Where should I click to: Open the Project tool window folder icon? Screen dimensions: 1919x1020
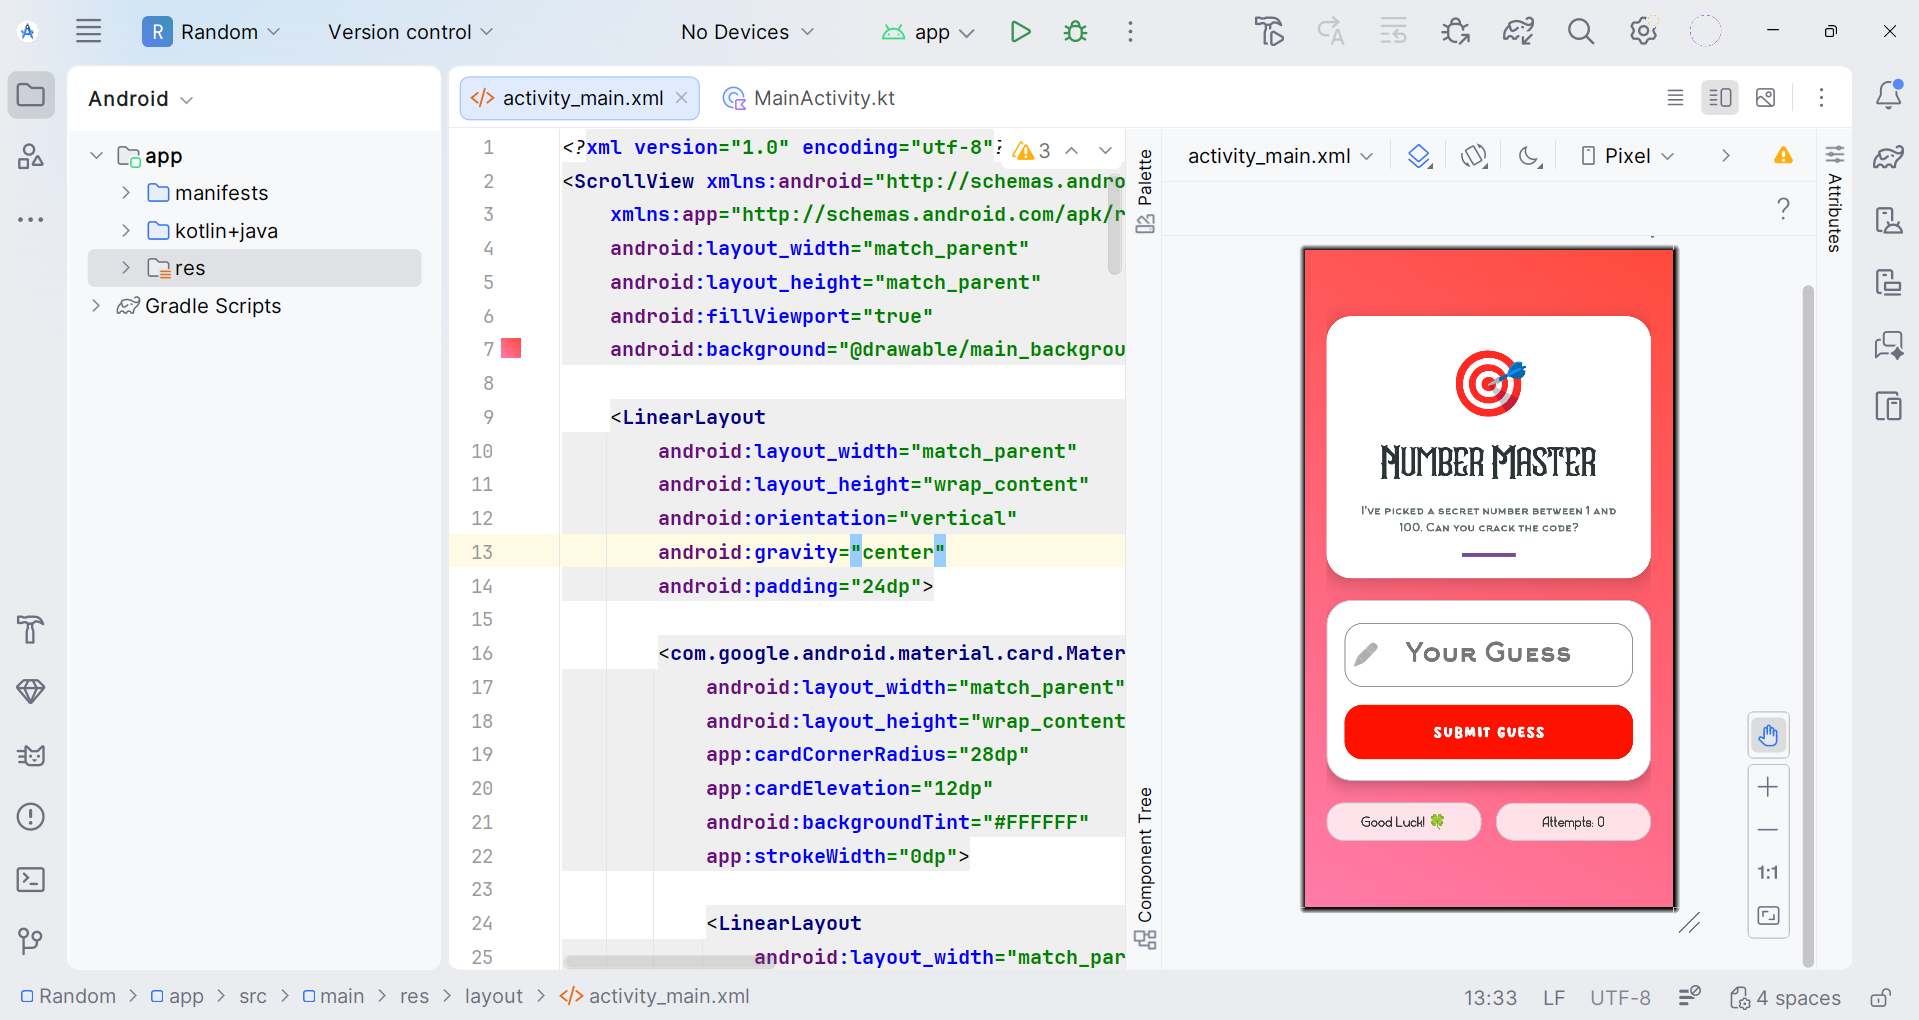pos(31,96)
